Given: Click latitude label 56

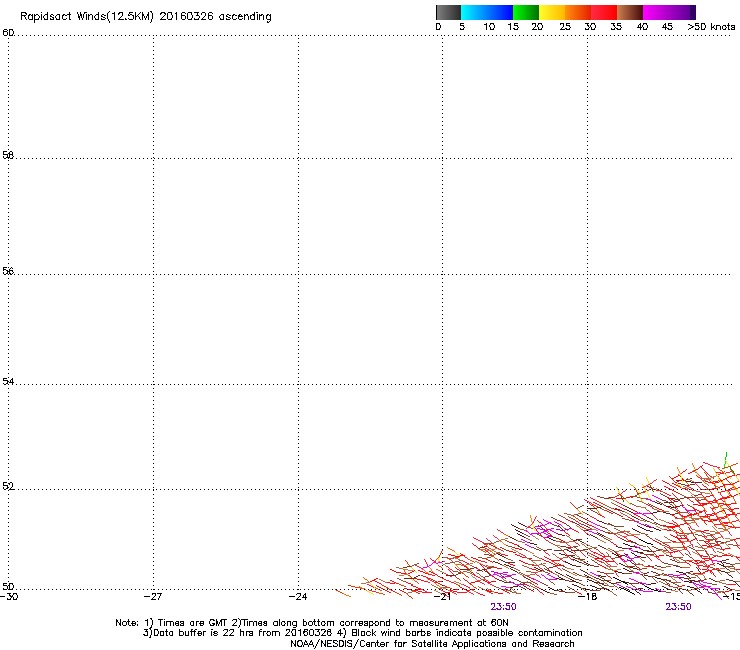Looking at the screenshot, I should coord(8,271).
